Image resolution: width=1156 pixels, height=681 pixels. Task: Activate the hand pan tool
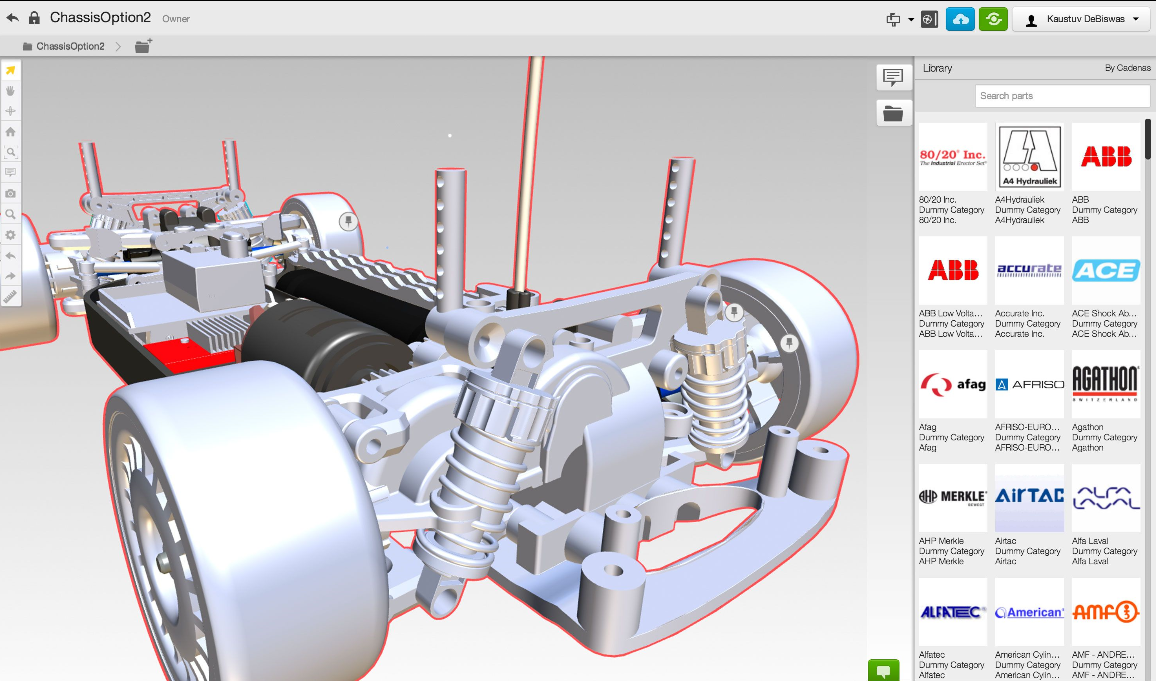[x=10, y=90]
